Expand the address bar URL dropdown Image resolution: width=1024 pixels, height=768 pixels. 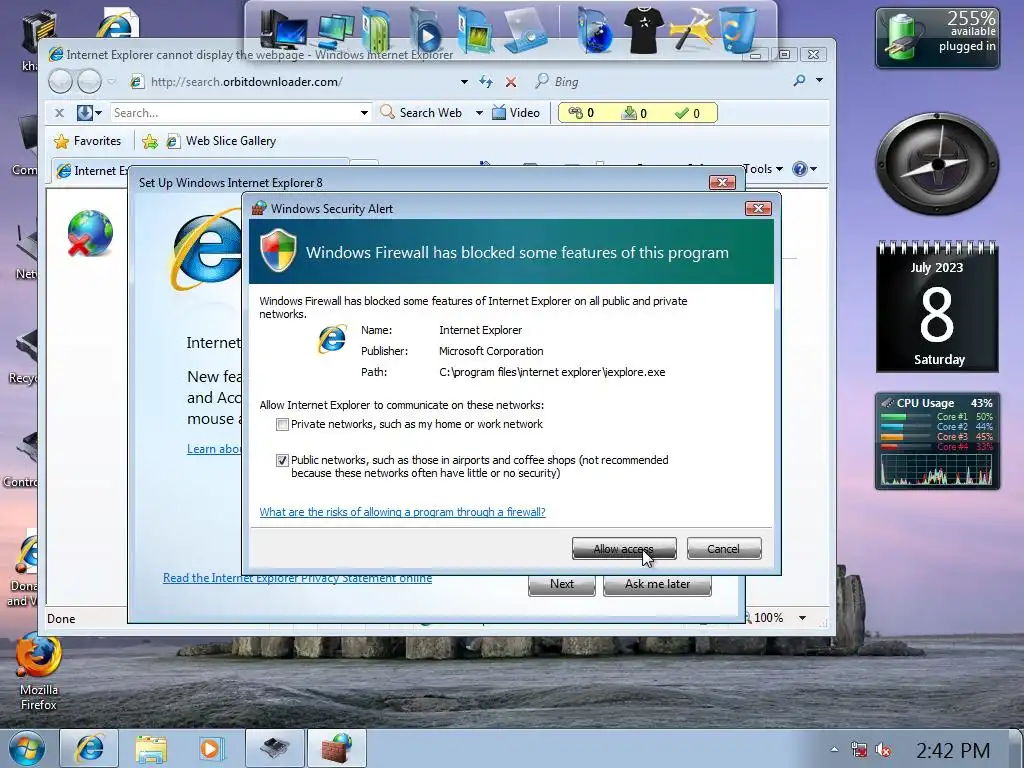tap(464, 82)
